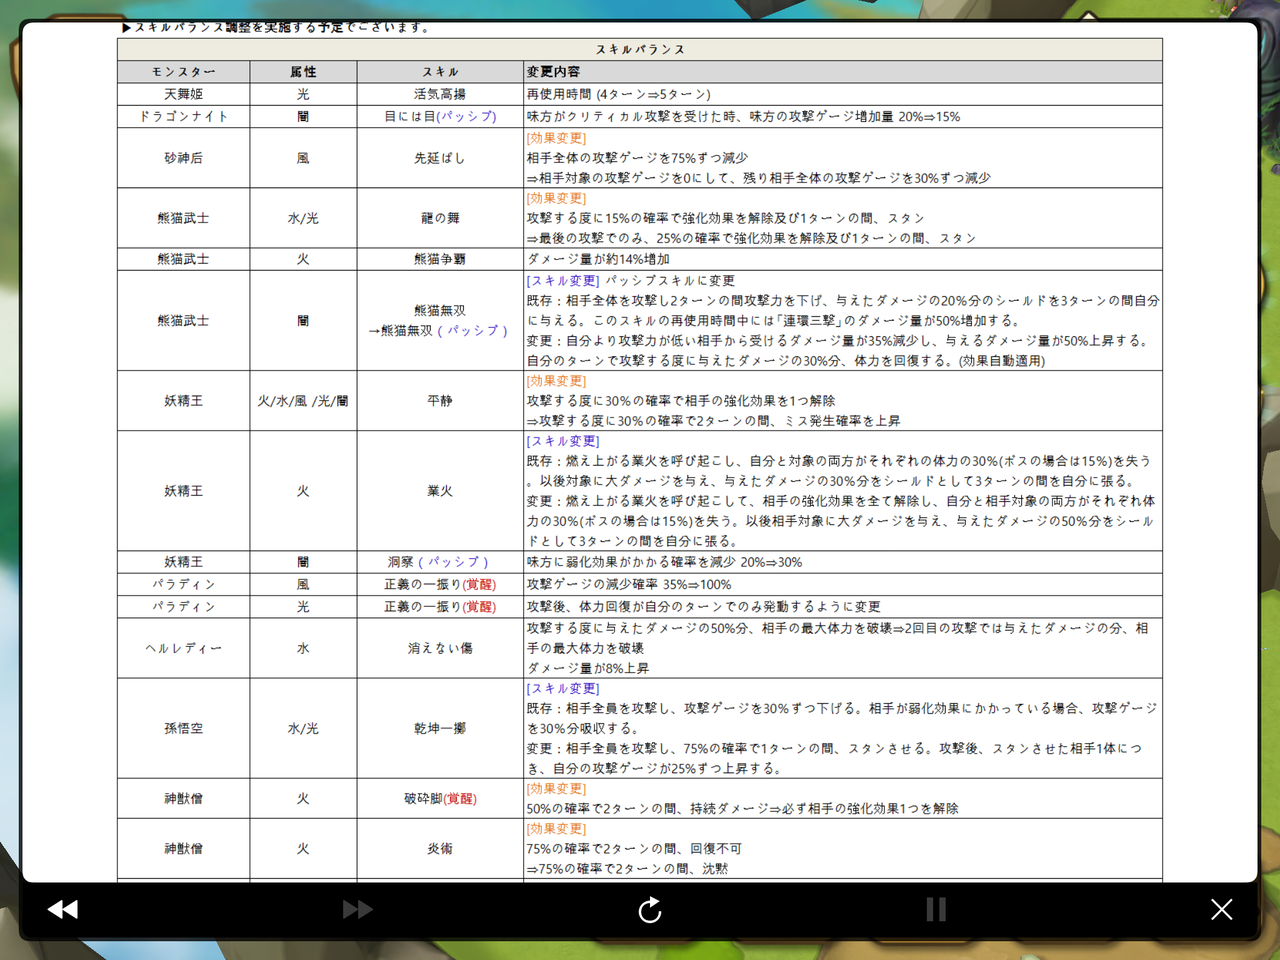Select the ダメージ量が8%上昇 text
Viewport: 1280px width, 960px height.
point(588,668)
